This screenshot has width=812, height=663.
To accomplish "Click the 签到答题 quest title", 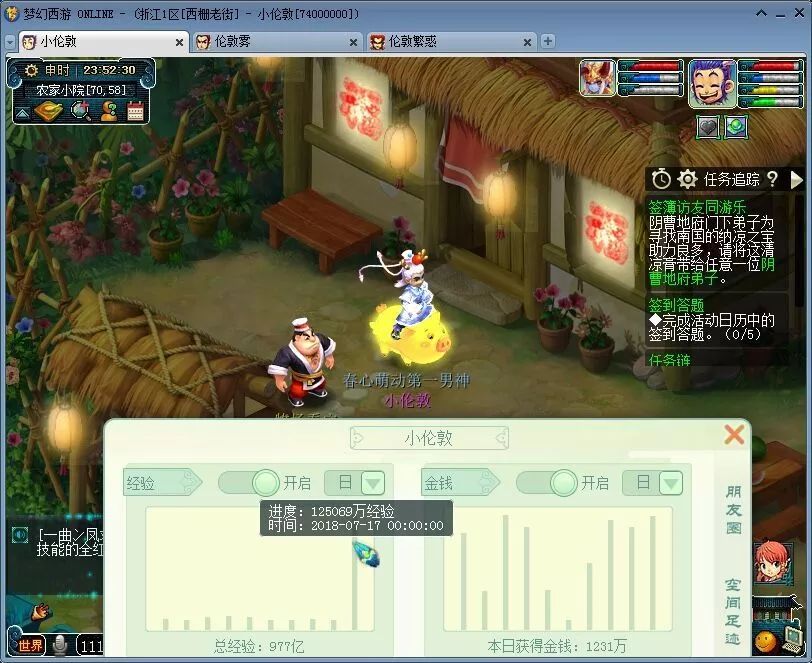I will click(x=676, y=305).
